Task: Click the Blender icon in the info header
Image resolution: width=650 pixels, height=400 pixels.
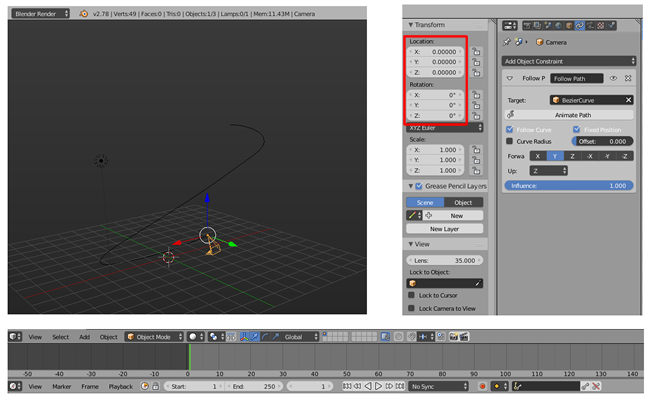Action: tap(84, 14)
